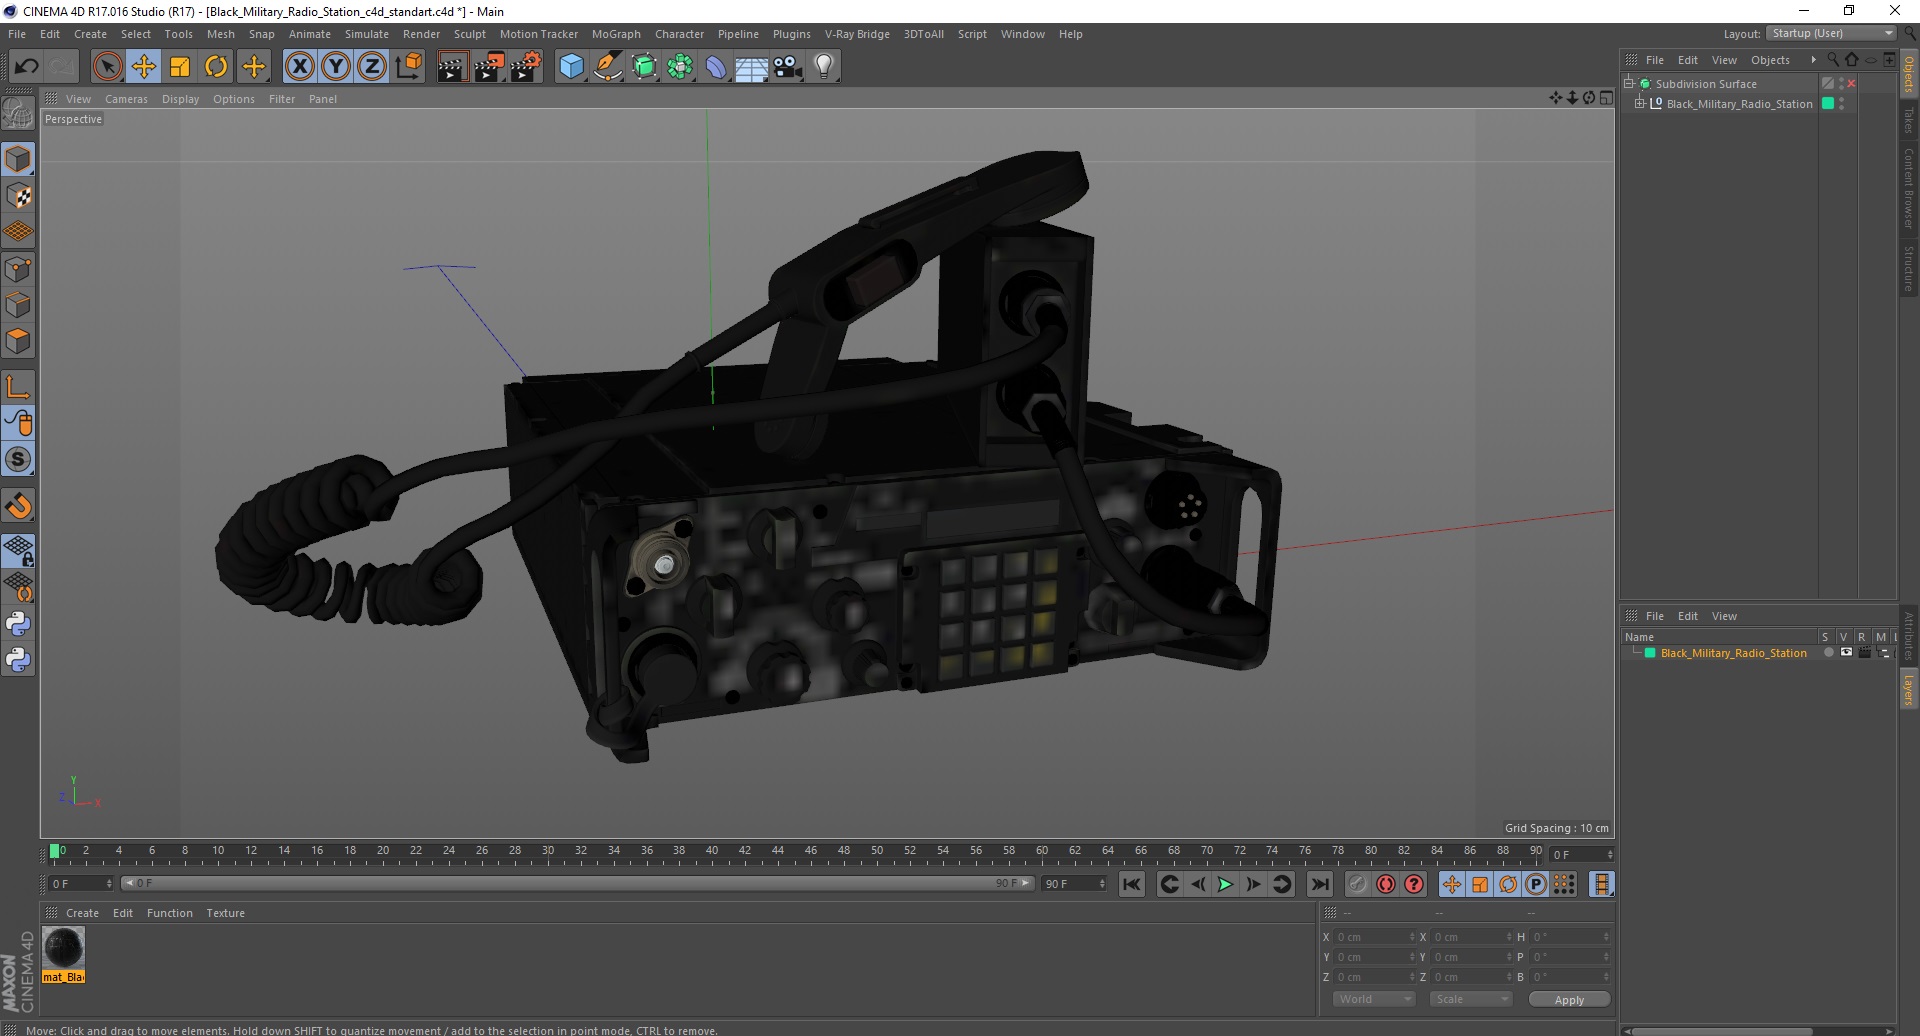Add a Floor environment object

(752, 67)
